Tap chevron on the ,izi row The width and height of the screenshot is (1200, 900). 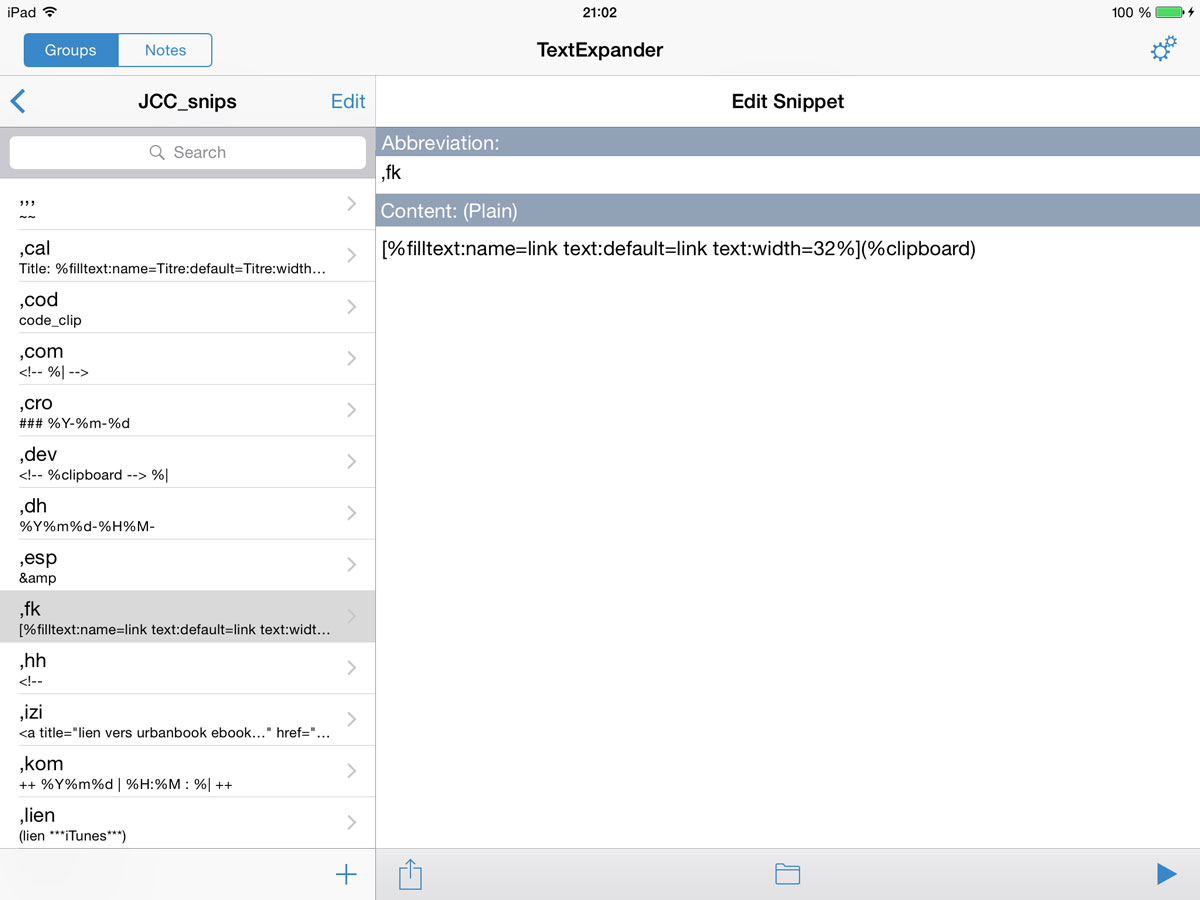[x=351, y=719]
